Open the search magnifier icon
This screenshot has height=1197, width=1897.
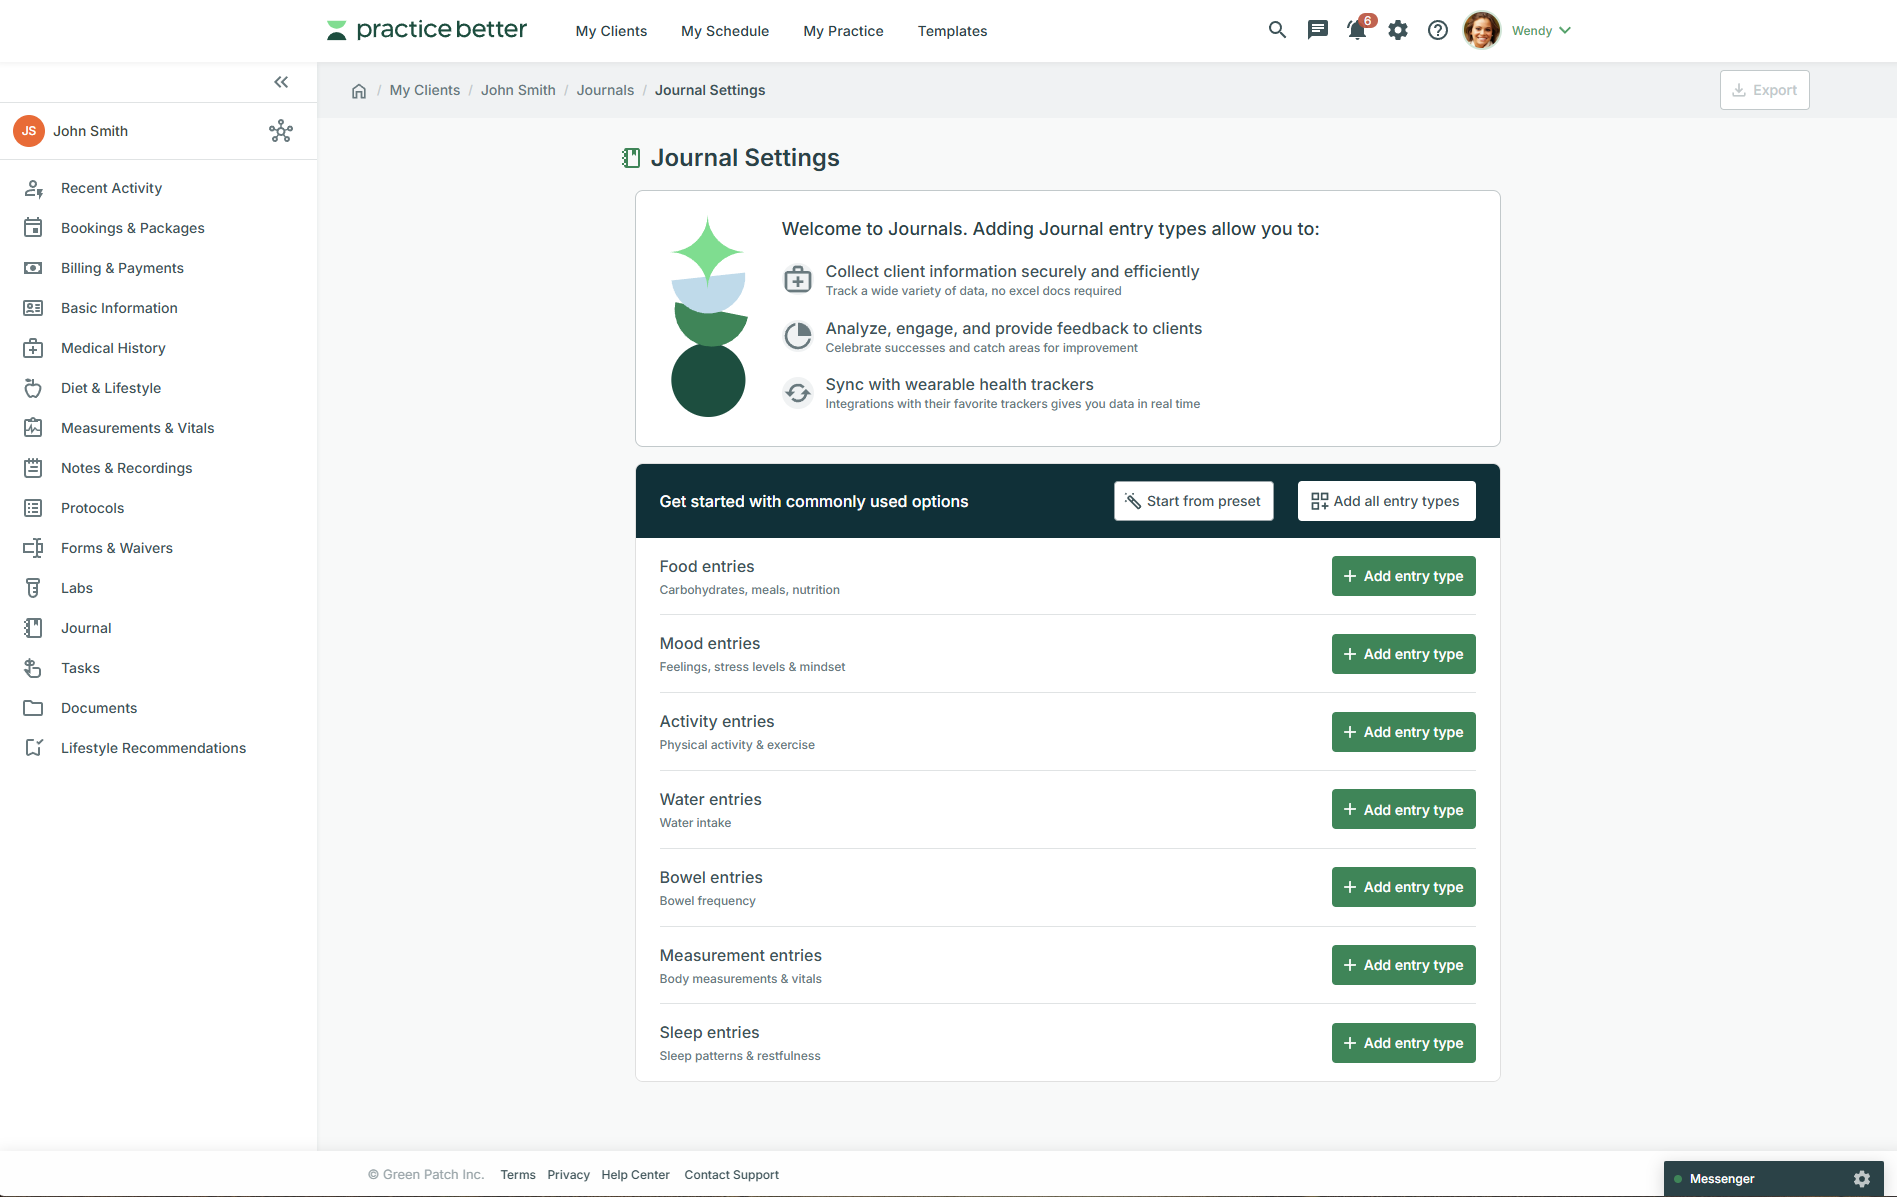[x=1277, y=30]
